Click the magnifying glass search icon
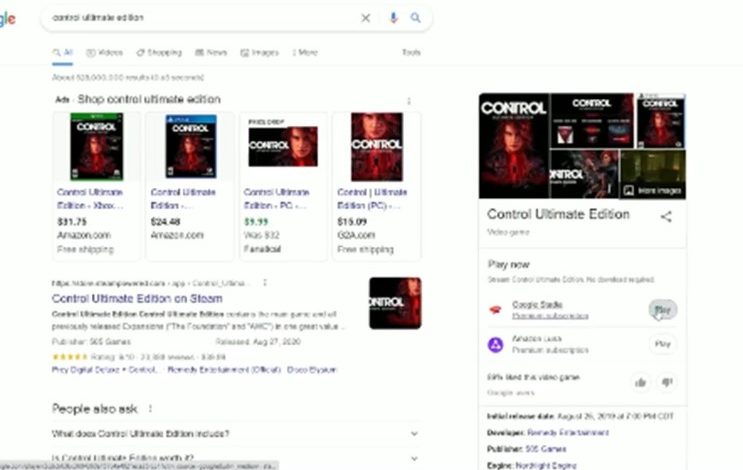 click(x=416, y=18)
